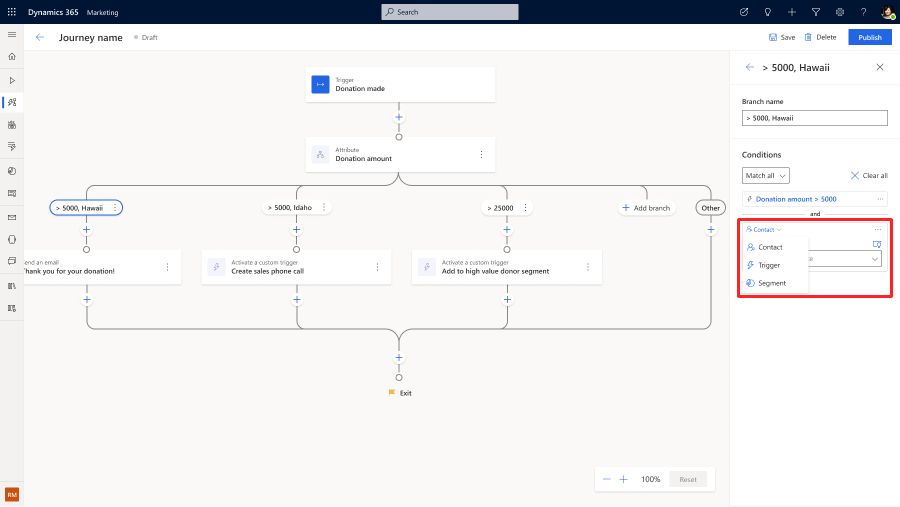This screenshot has height=507, width=900.
Task: Click the Publish button
Action: (x=869, y=37)
